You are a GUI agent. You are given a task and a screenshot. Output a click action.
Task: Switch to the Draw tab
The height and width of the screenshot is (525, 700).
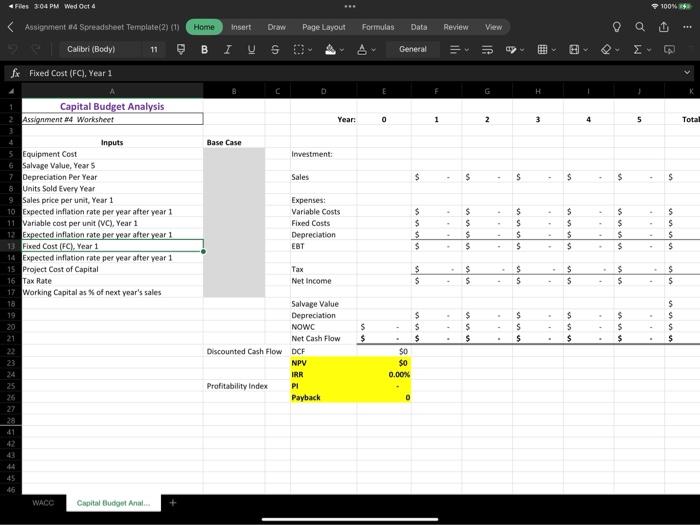(276, 27)
